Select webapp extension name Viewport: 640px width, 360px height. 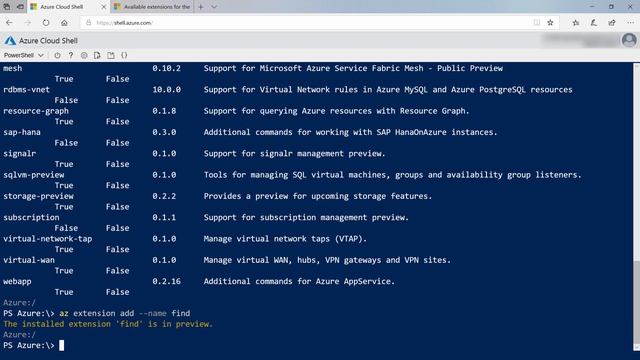click(17, 281)
